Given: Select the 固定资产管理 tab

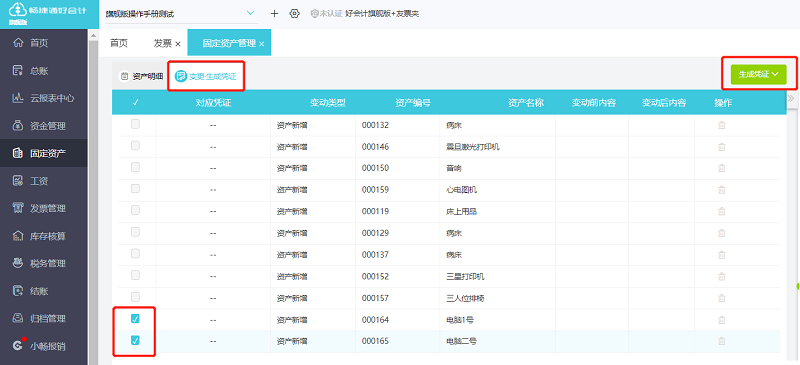Looking at the screenshot, I should click(229, 43).
